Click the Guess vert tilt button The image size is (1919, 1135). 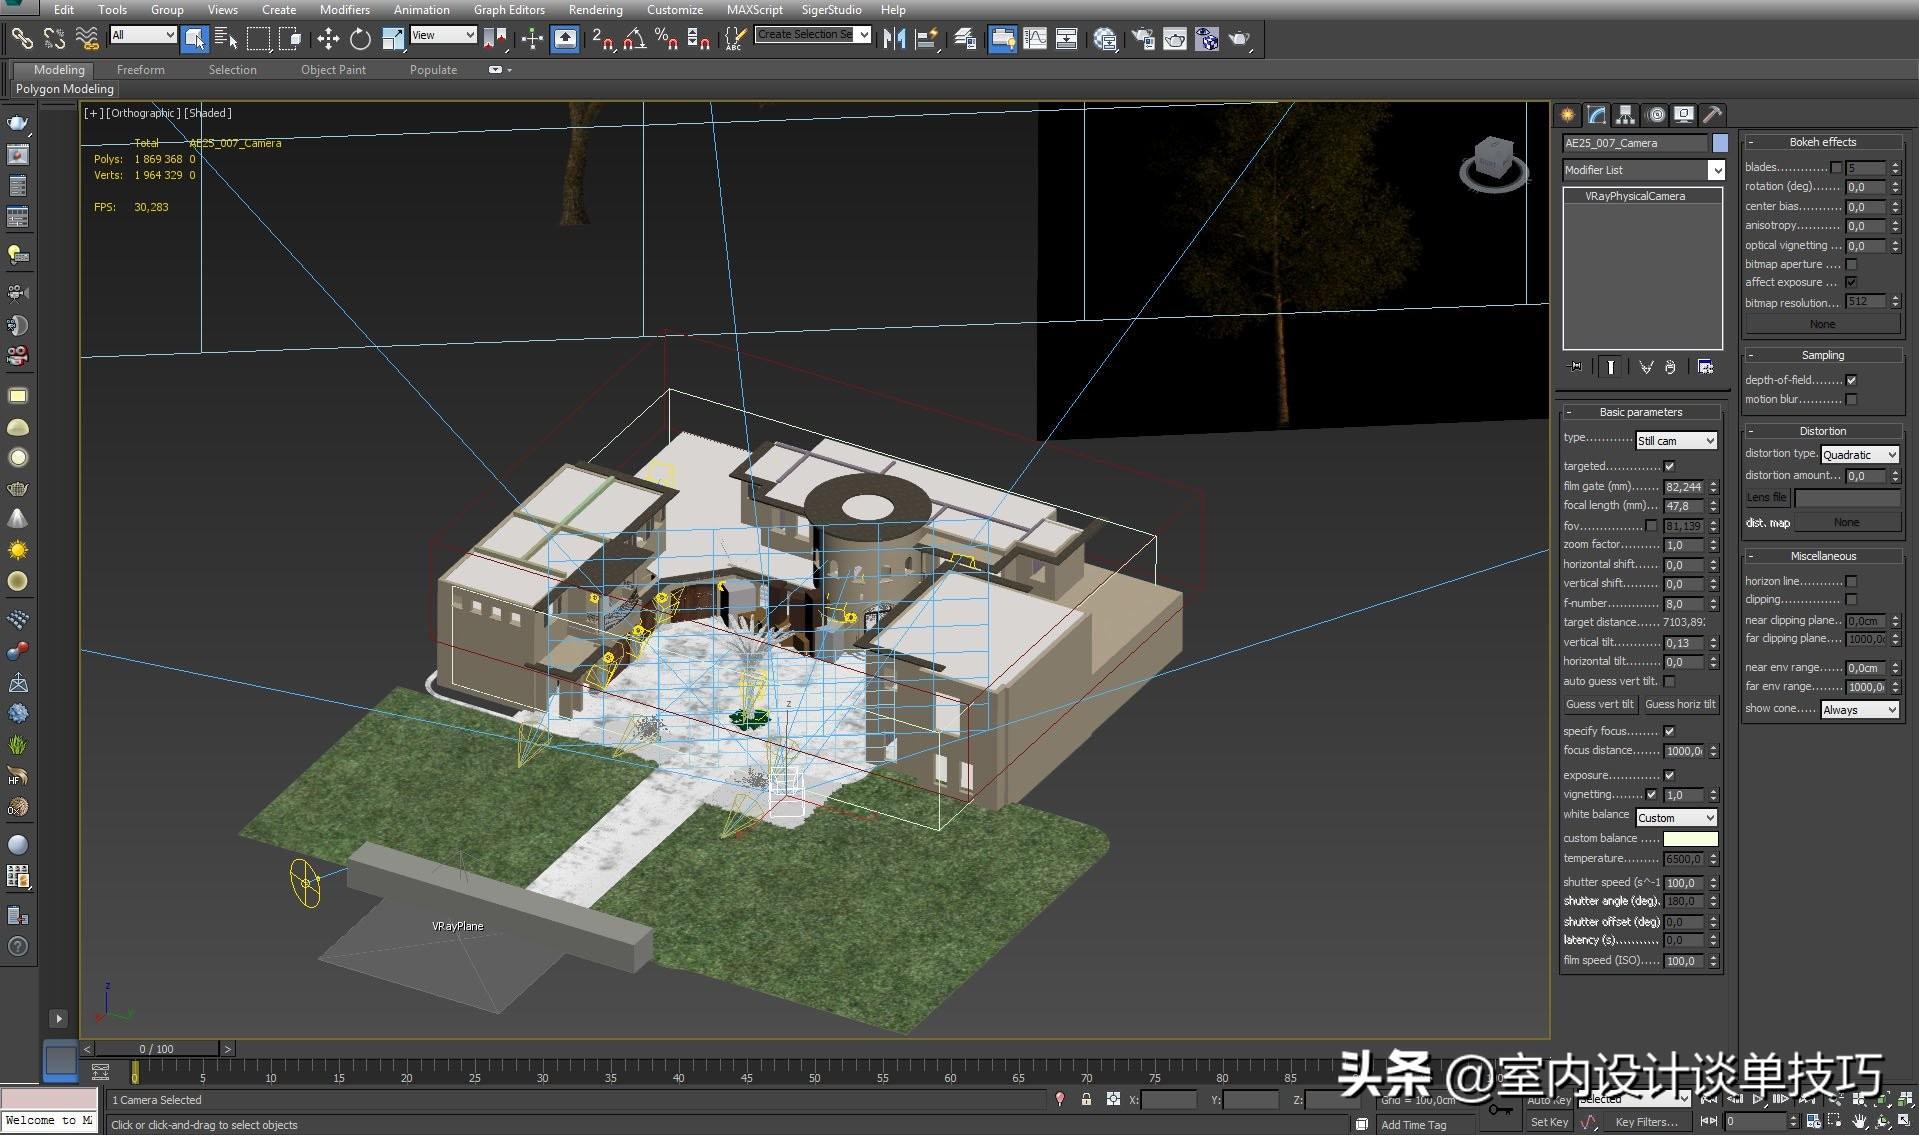pos(1599,704)
